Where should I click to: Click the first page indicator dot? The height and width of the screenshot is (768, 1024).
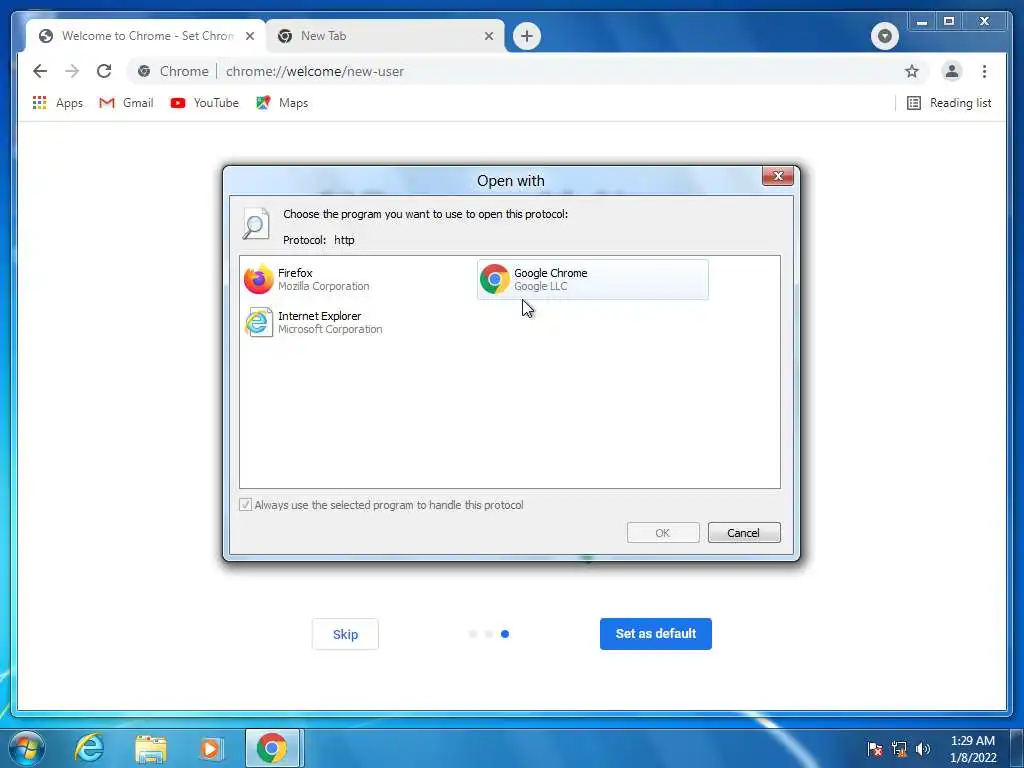pos(473,634)
